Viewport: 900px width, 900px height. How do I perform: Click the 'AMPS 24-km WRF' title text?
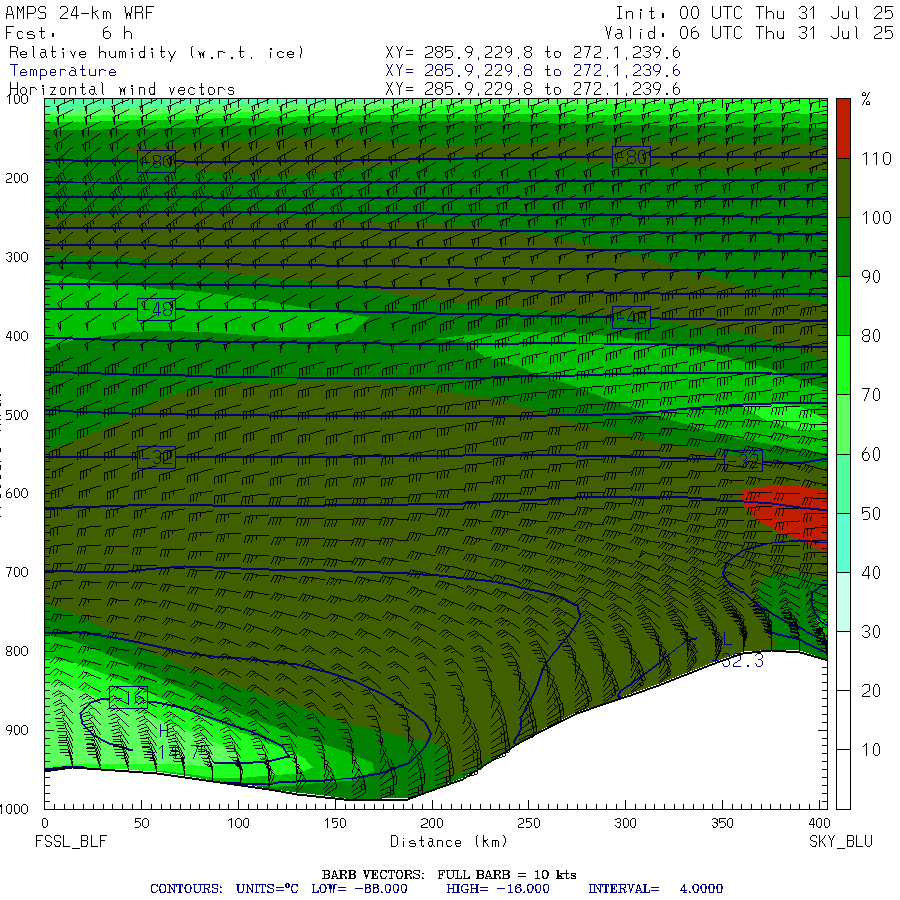[x=79, y=13]
